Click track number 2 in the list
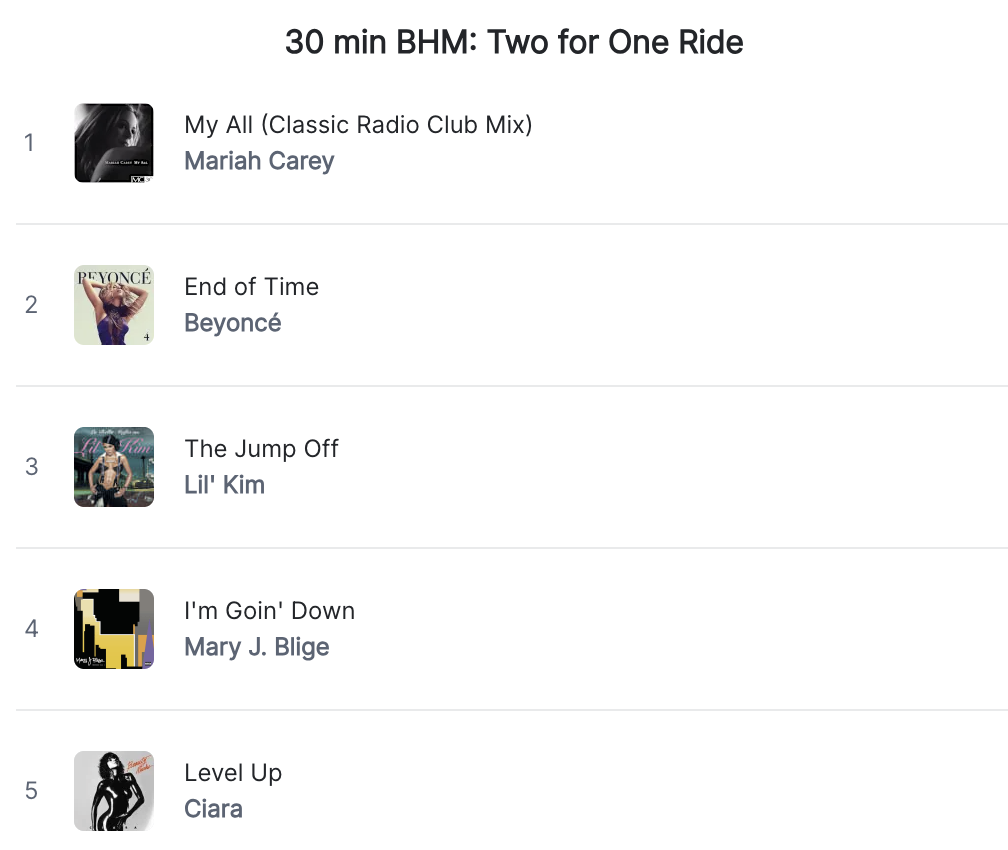The height and width of the screenshot is (850, 1008). click(x=30, y=305)
